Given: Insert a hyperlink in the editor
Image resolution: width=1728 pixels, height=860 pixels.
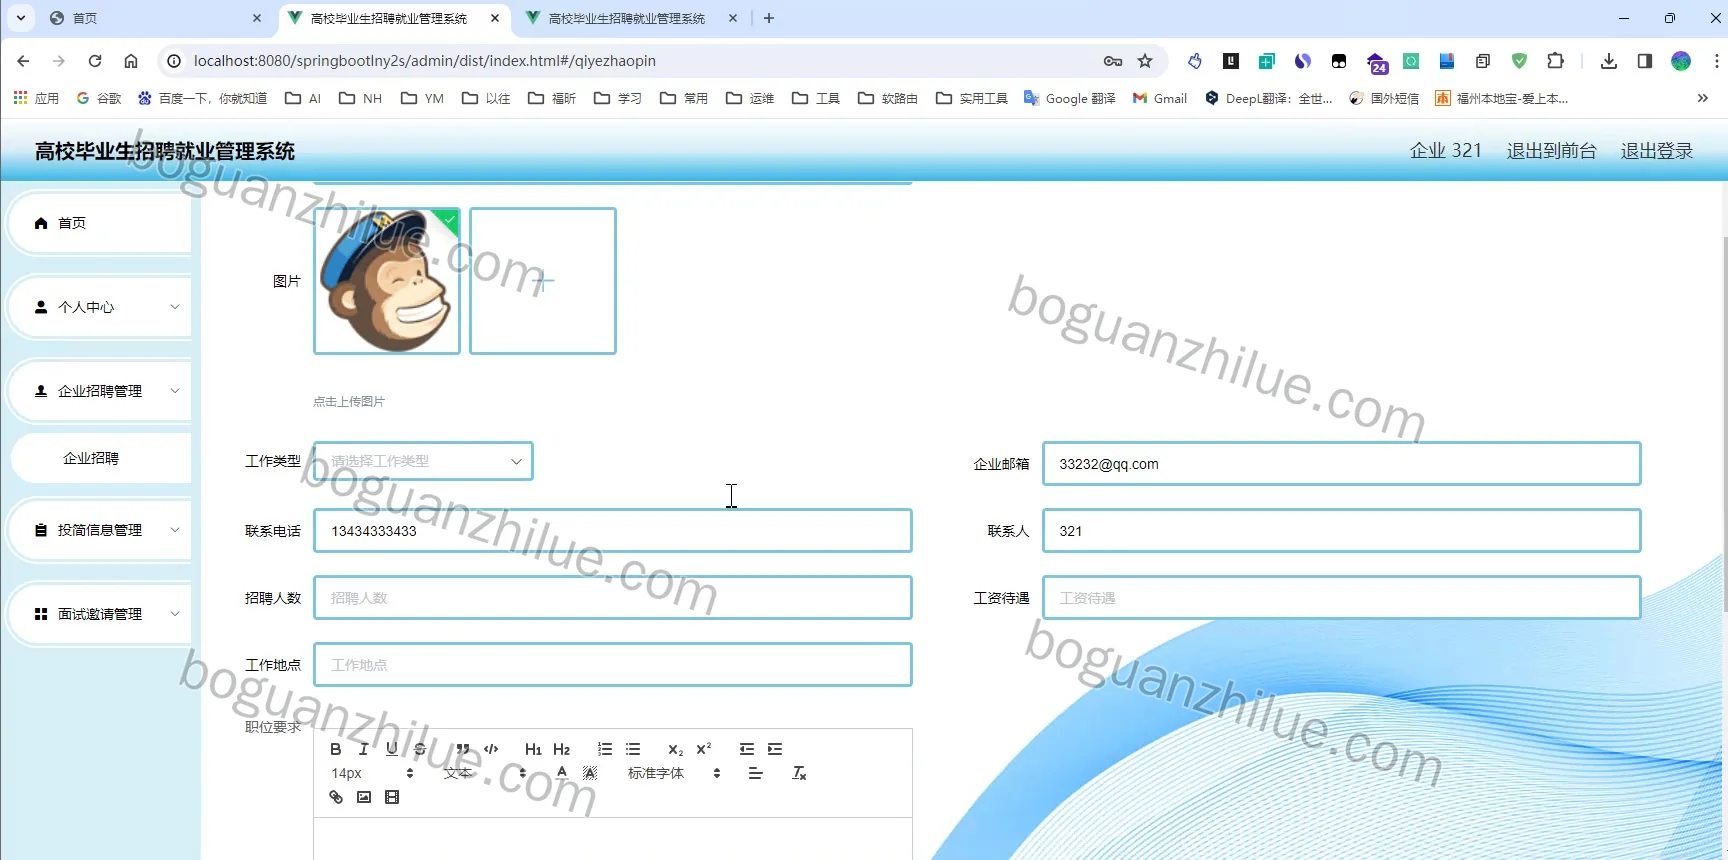Looking at the screenshot, I should (x=336, y=797).
